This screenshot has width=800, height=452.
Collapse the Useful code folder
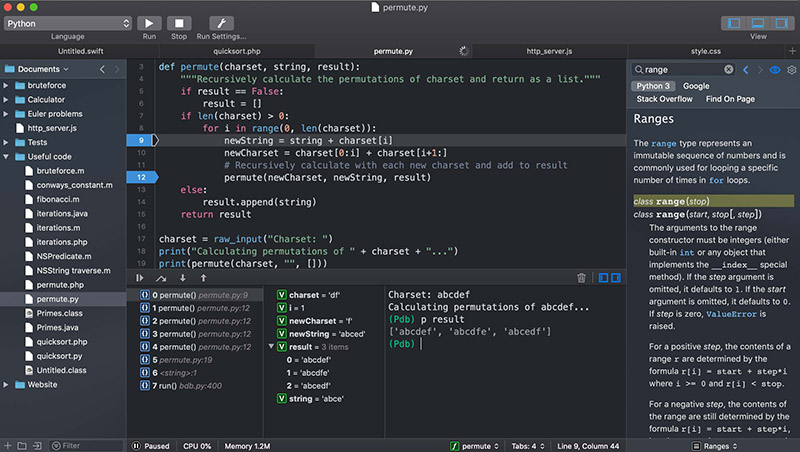tap(6, 157)
